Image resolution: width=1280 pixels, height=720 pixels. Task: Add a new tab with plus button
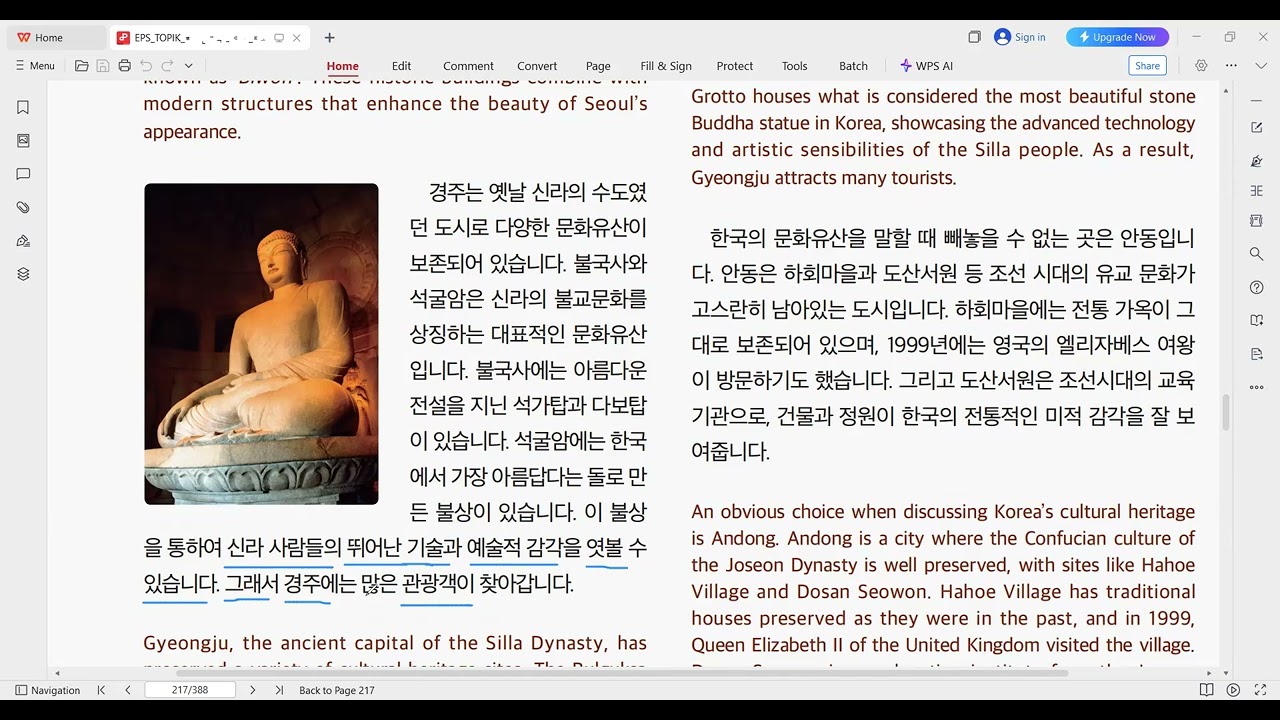point(329,38)
